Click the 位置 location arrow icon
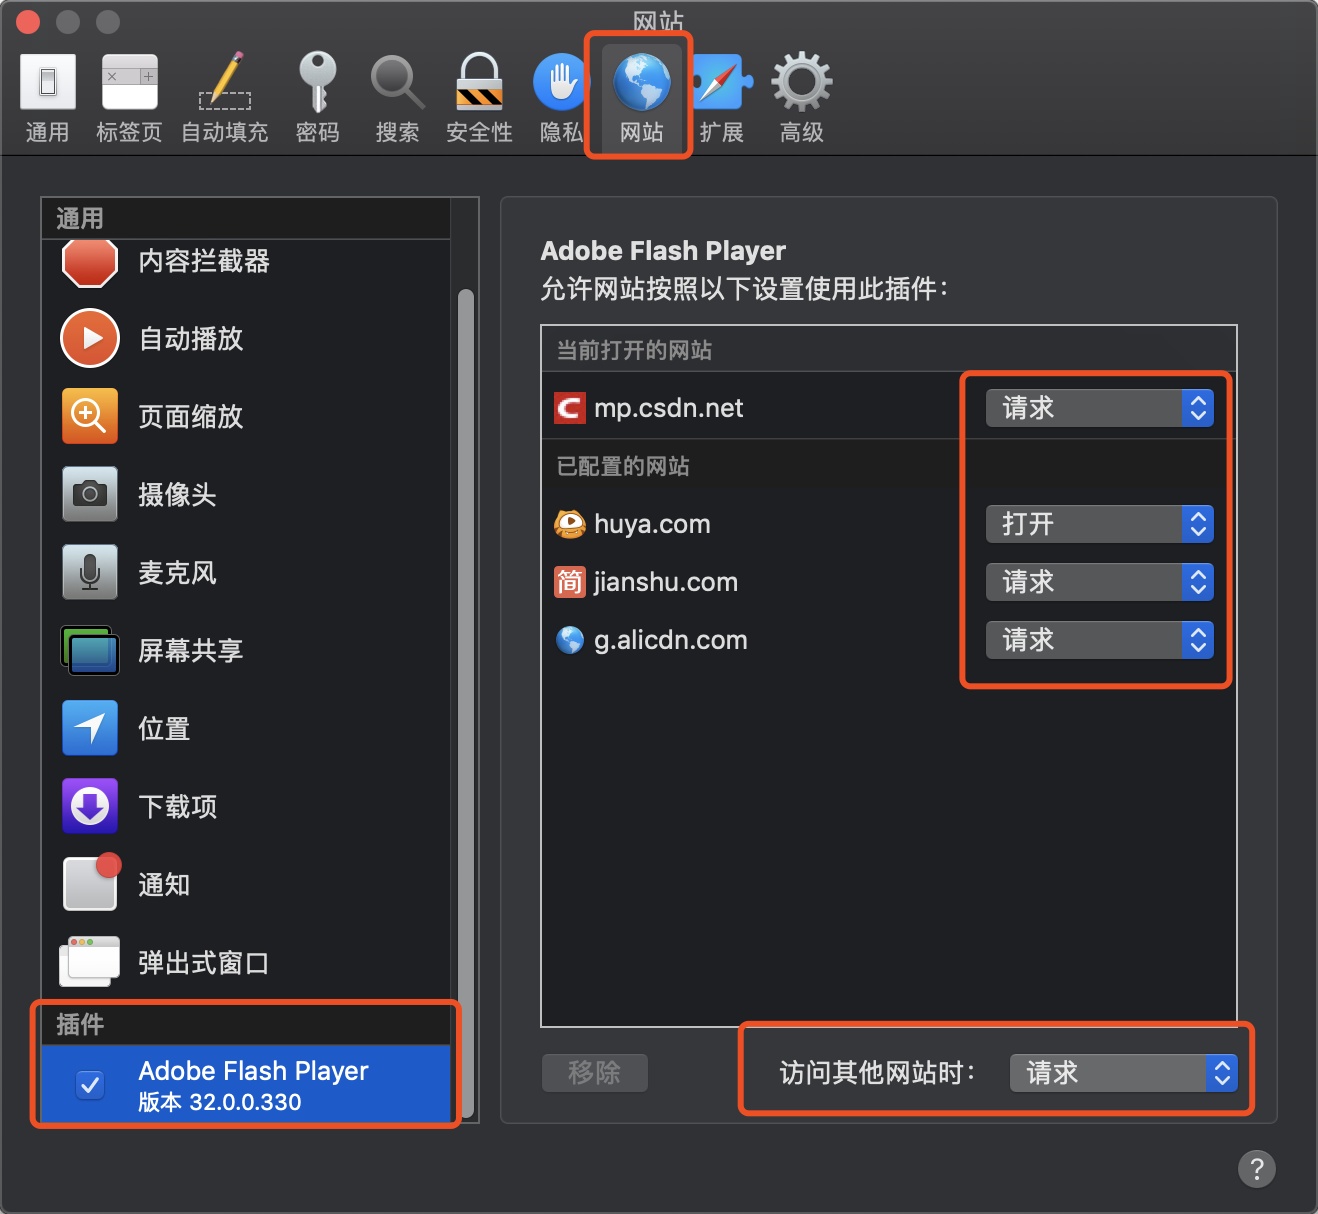This screenshot has width=1318, height=1214. pos(90,728)
